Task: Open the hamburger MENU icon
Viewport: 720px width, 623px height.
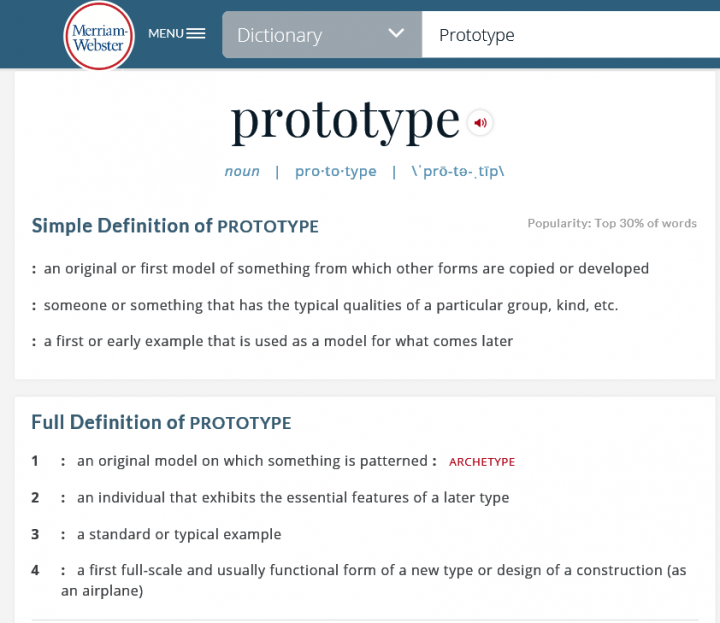Action: point(196,34)
